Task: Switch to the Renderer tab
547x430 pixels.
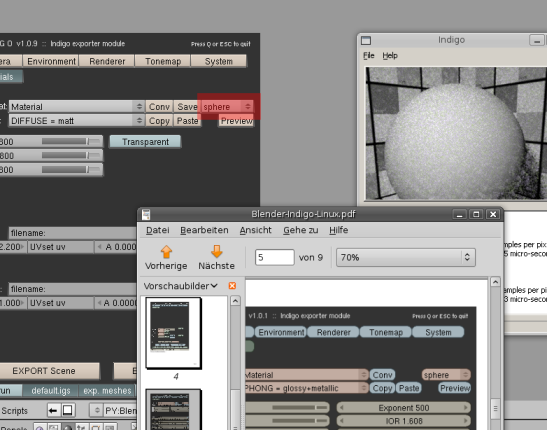Action: tap(107, 61)
